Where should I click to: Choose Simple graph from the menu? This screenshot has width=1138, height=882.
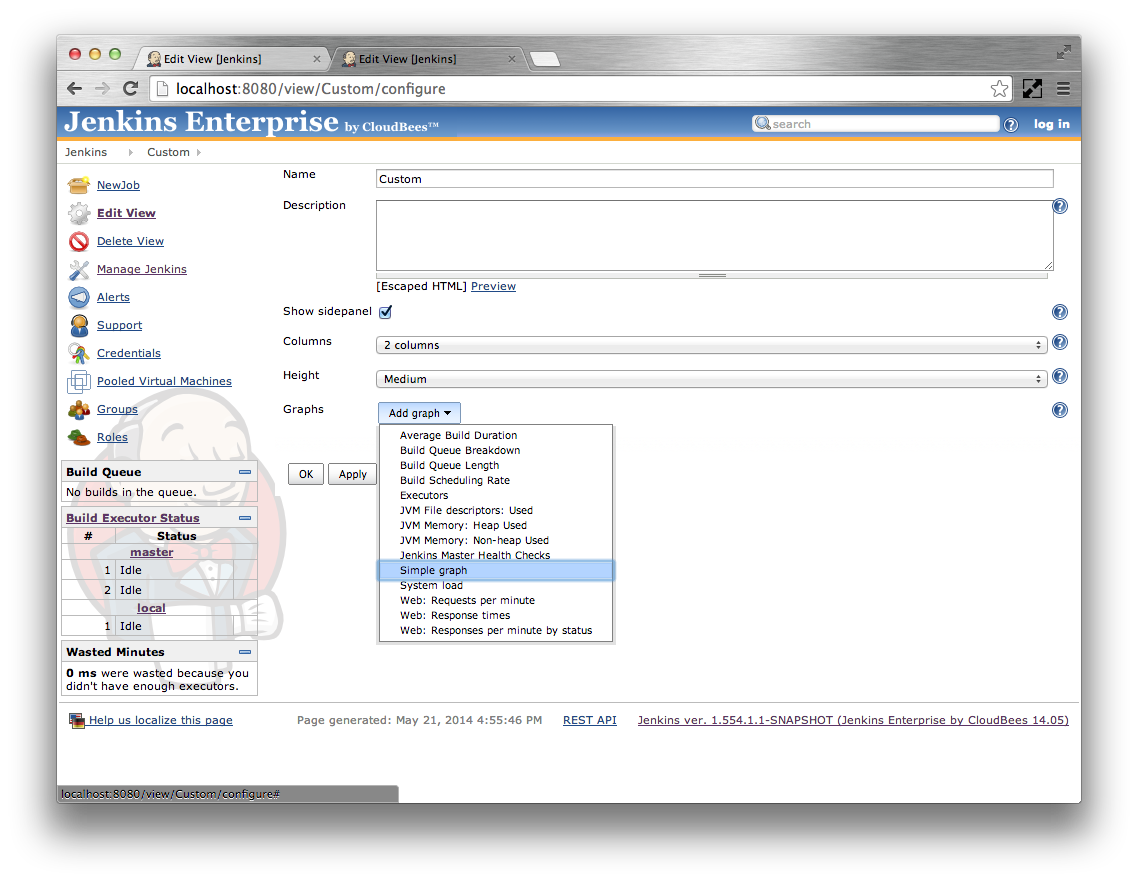click(496, 571)
